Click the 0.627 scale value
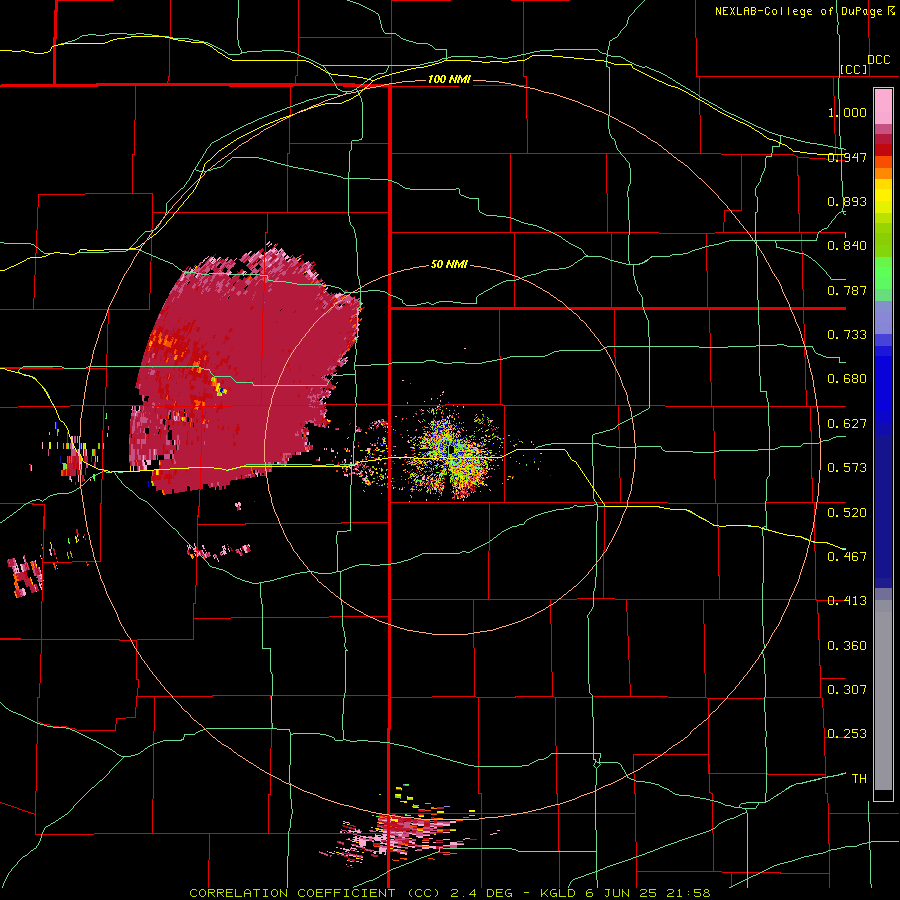The image size is (900, 900). click(847, 424)
